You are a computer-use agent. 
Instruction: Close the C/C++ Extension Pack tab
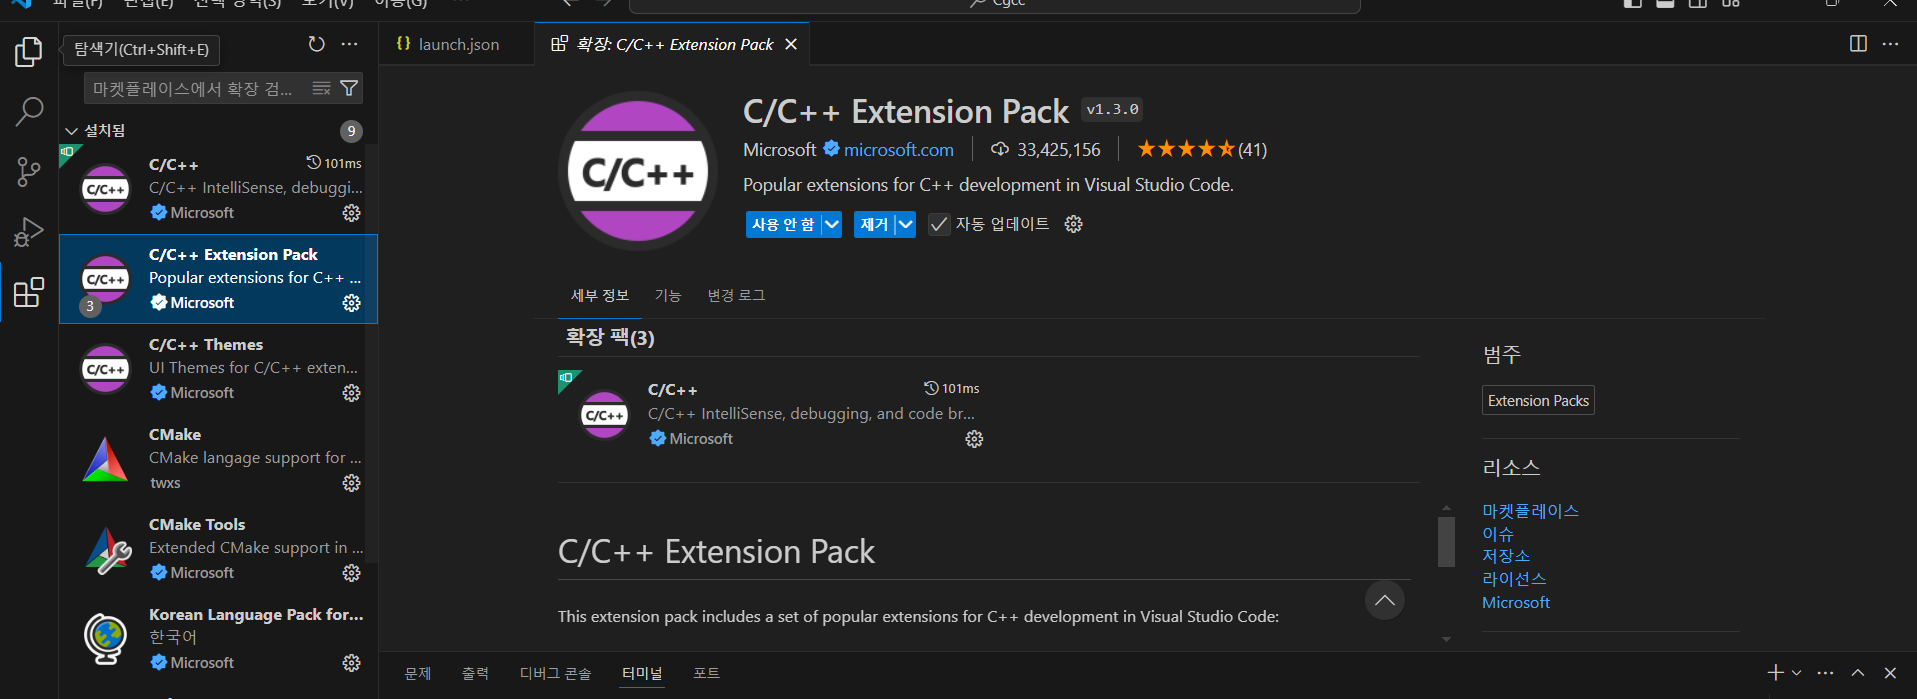click(x=791, y=44)
